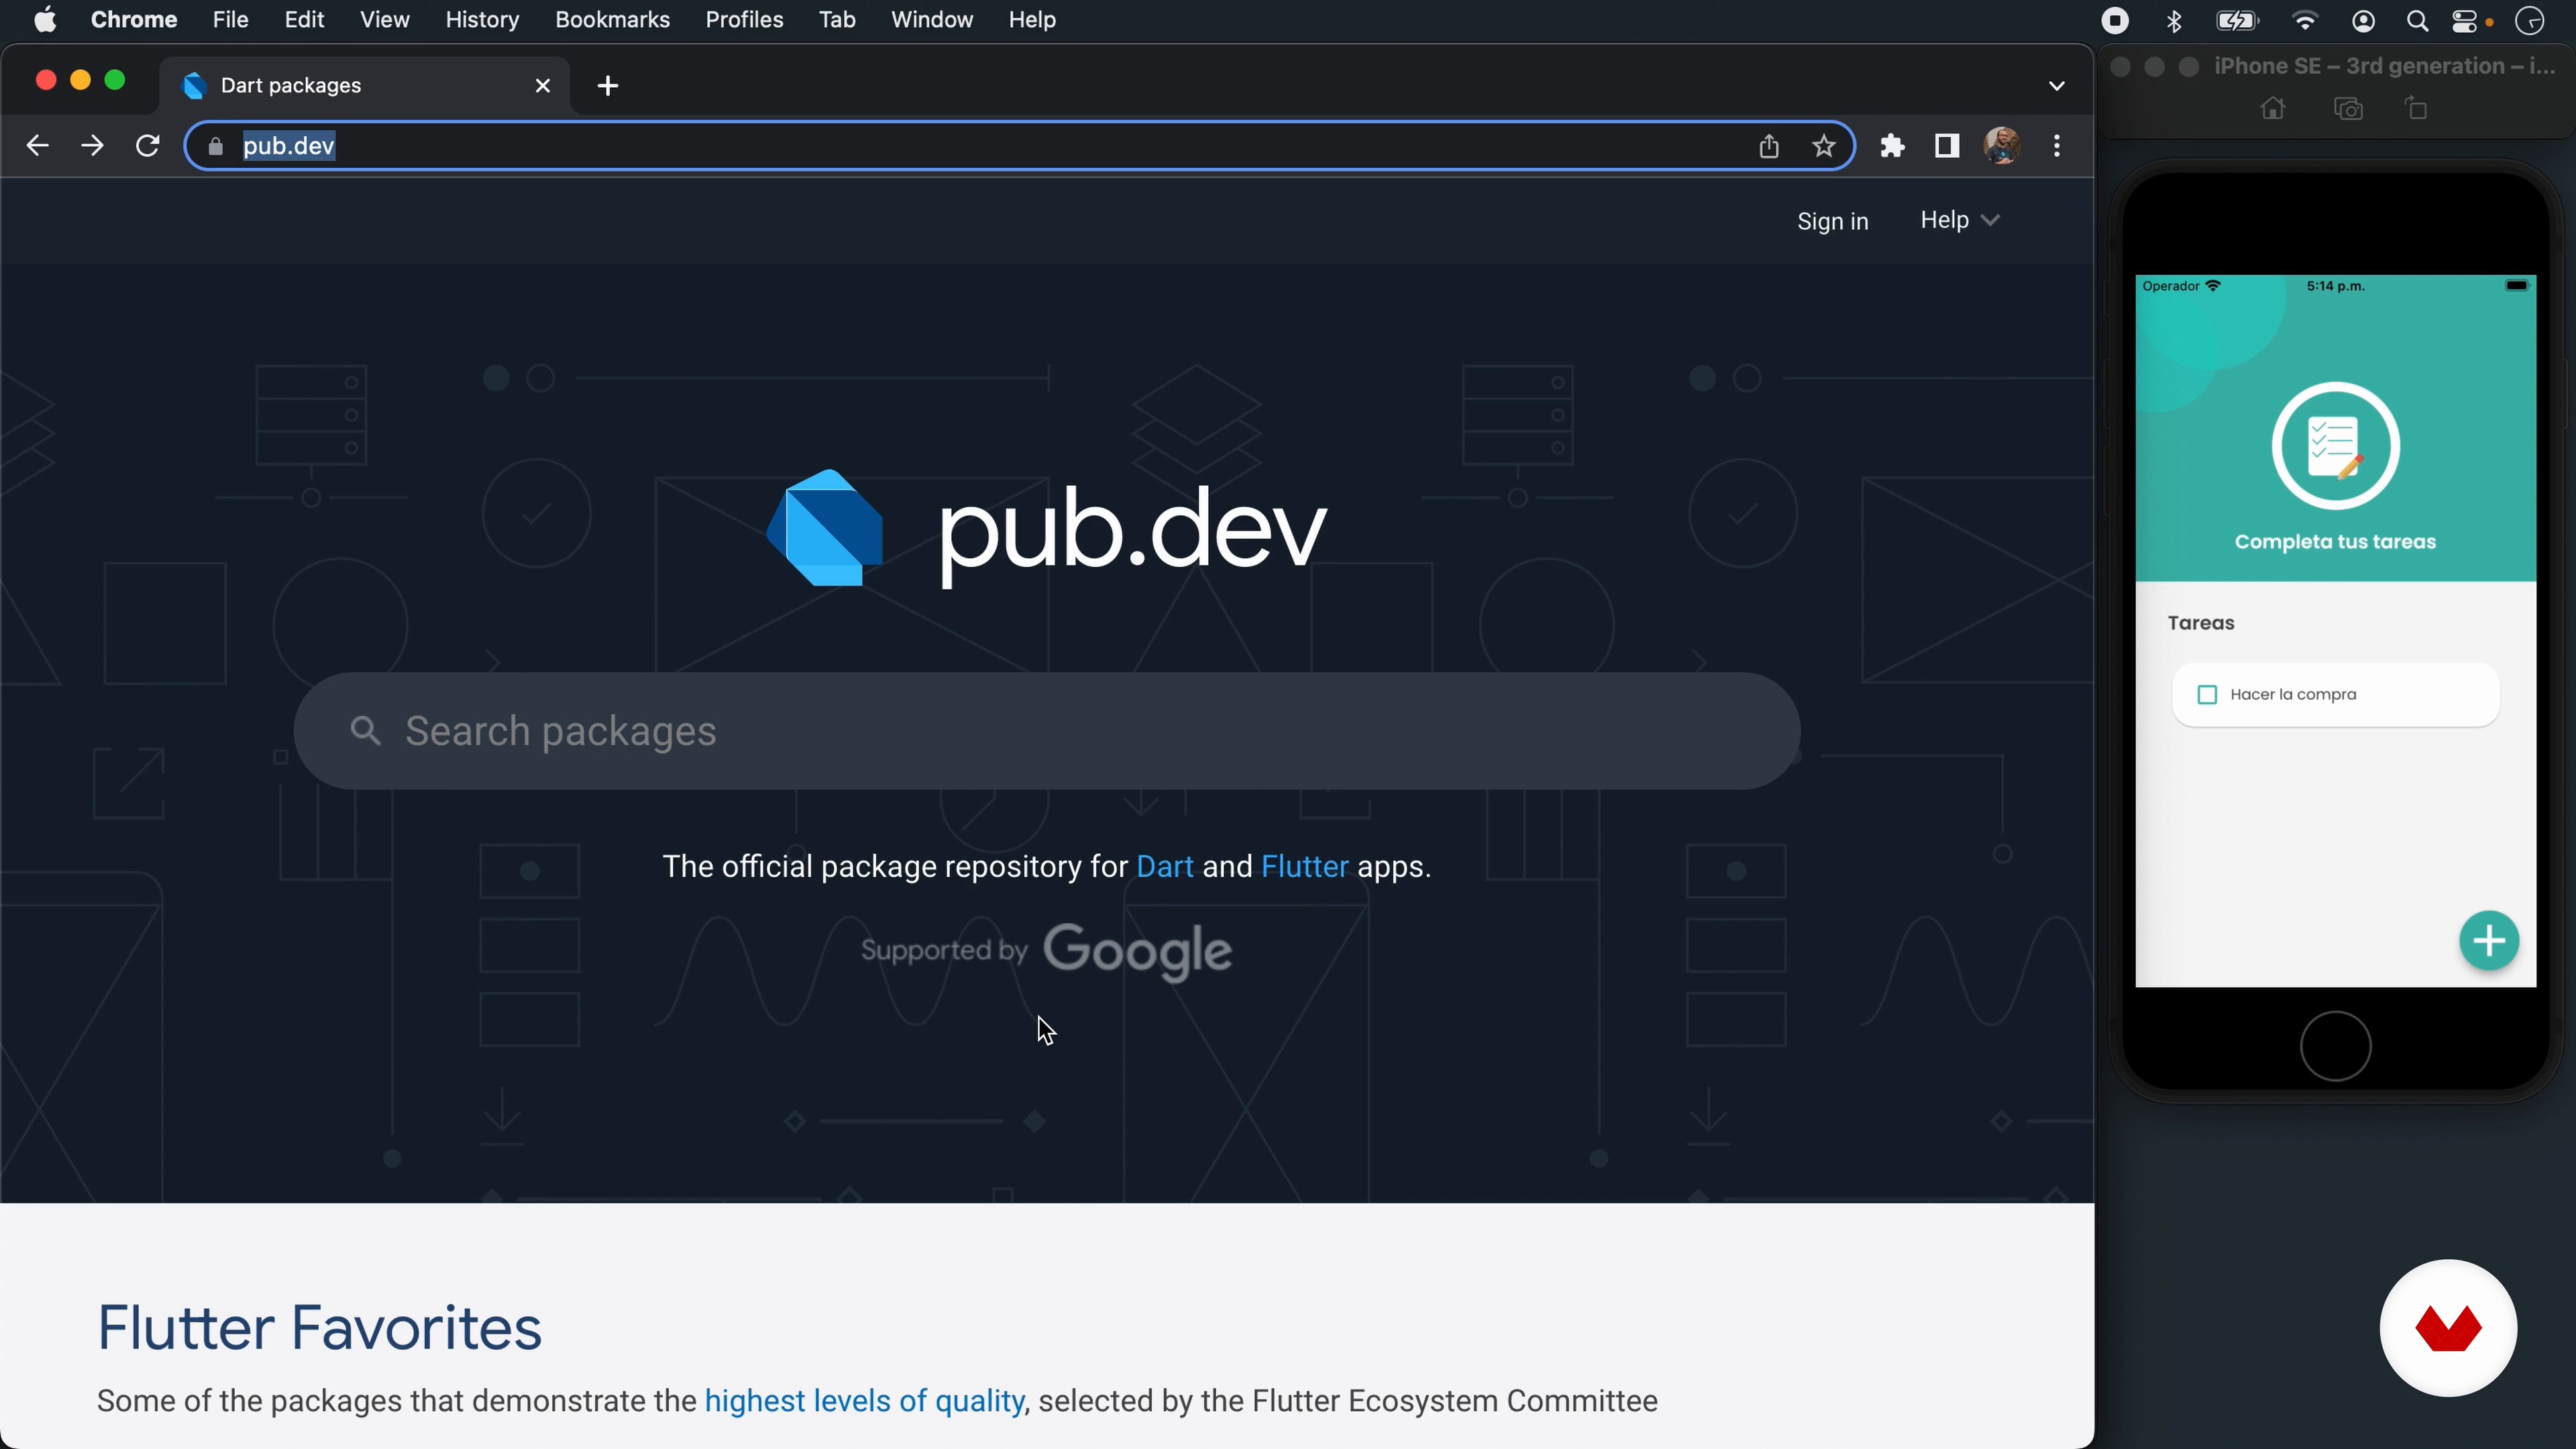Tap the task list logo in app
Viewport: 2576px width, 1449px height.
click(2335, 446)
